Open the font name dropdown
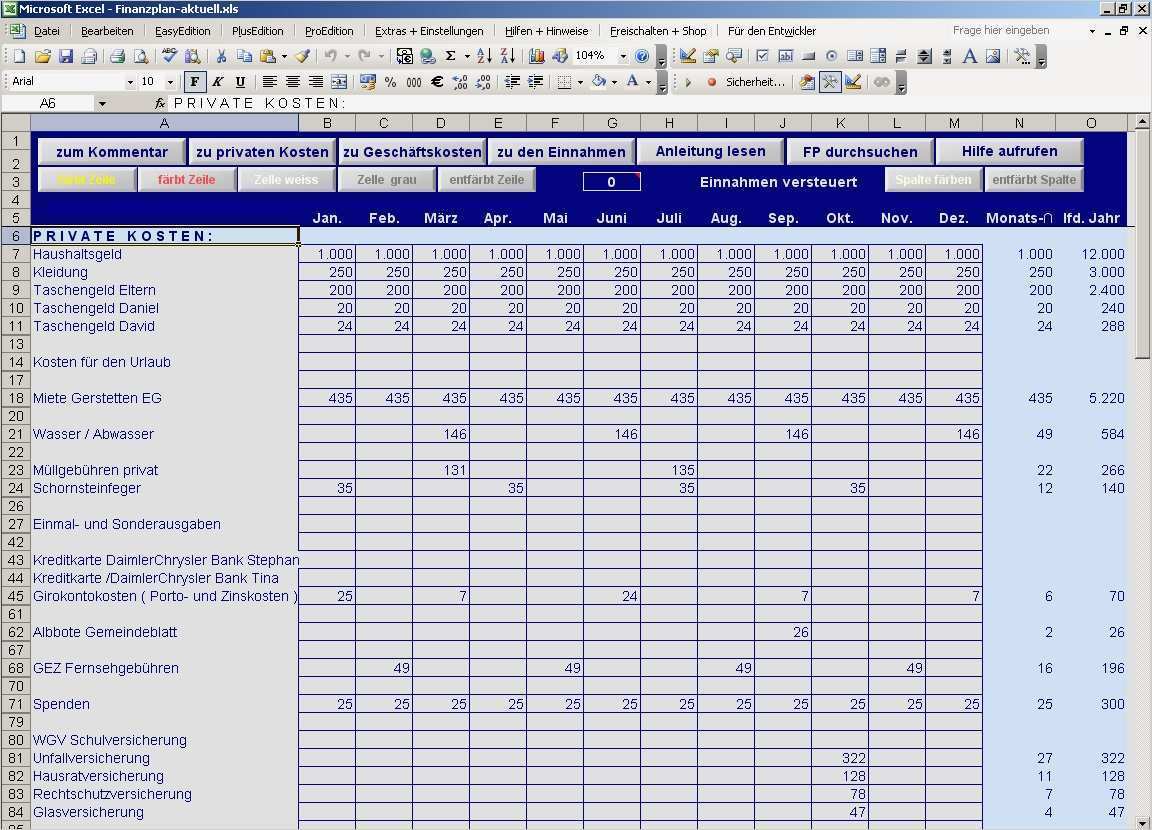The height and width of the screenshot is (830, 1152). point(131,81)
